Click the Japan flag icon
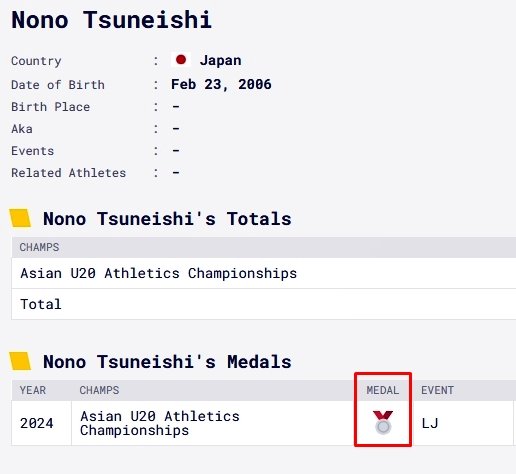 181,60
